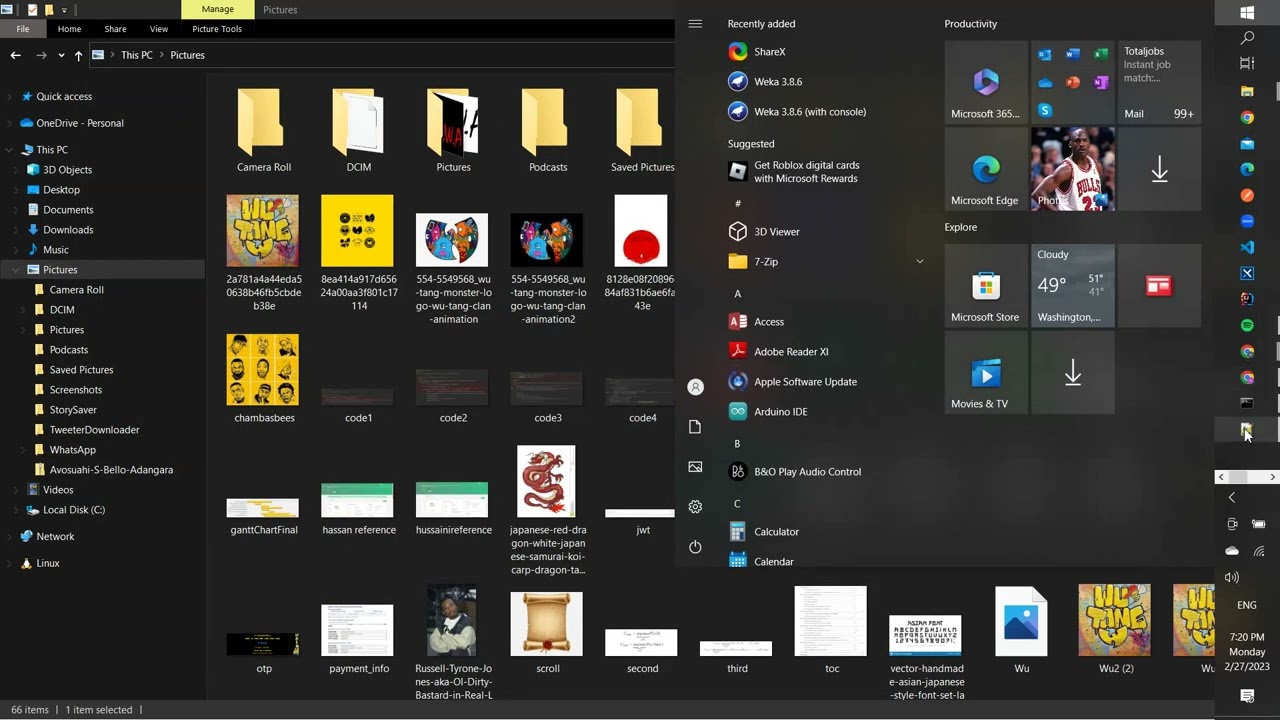1280x720 pixels.
Task: Open the Picture Tools tab
Action: (217, 29)
